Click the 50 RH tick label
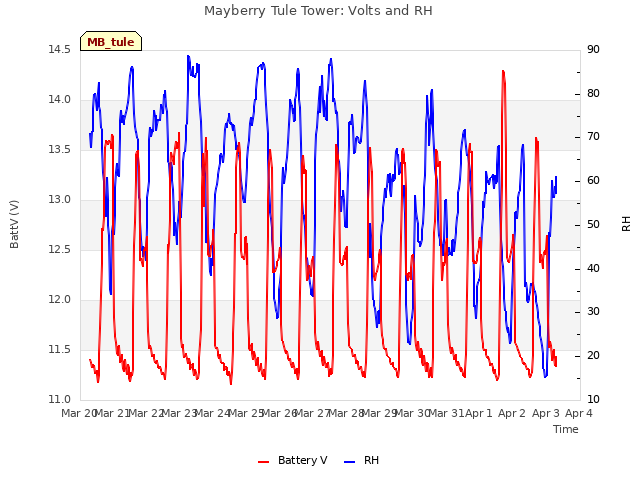Image resolution: width=640 pixels, height=480 pixels. tap(593, 224)
